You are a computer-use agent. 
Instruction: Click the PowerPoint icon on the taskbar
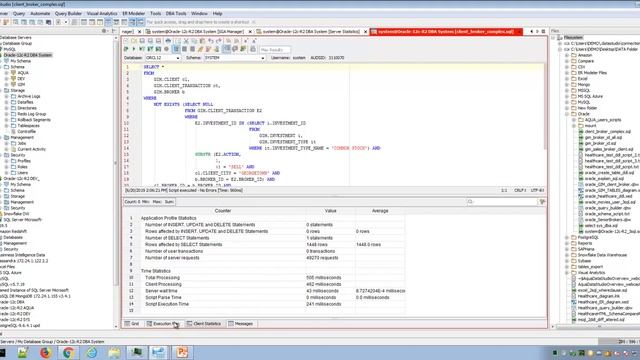[x=182, y=352]
